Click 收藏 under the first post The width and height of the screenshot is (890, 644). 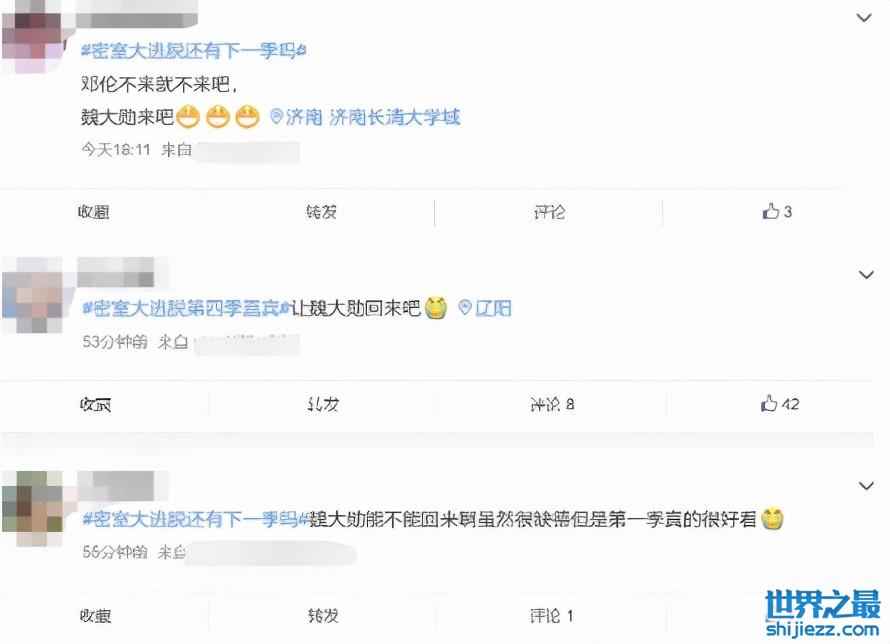click(x=94, y=212)
